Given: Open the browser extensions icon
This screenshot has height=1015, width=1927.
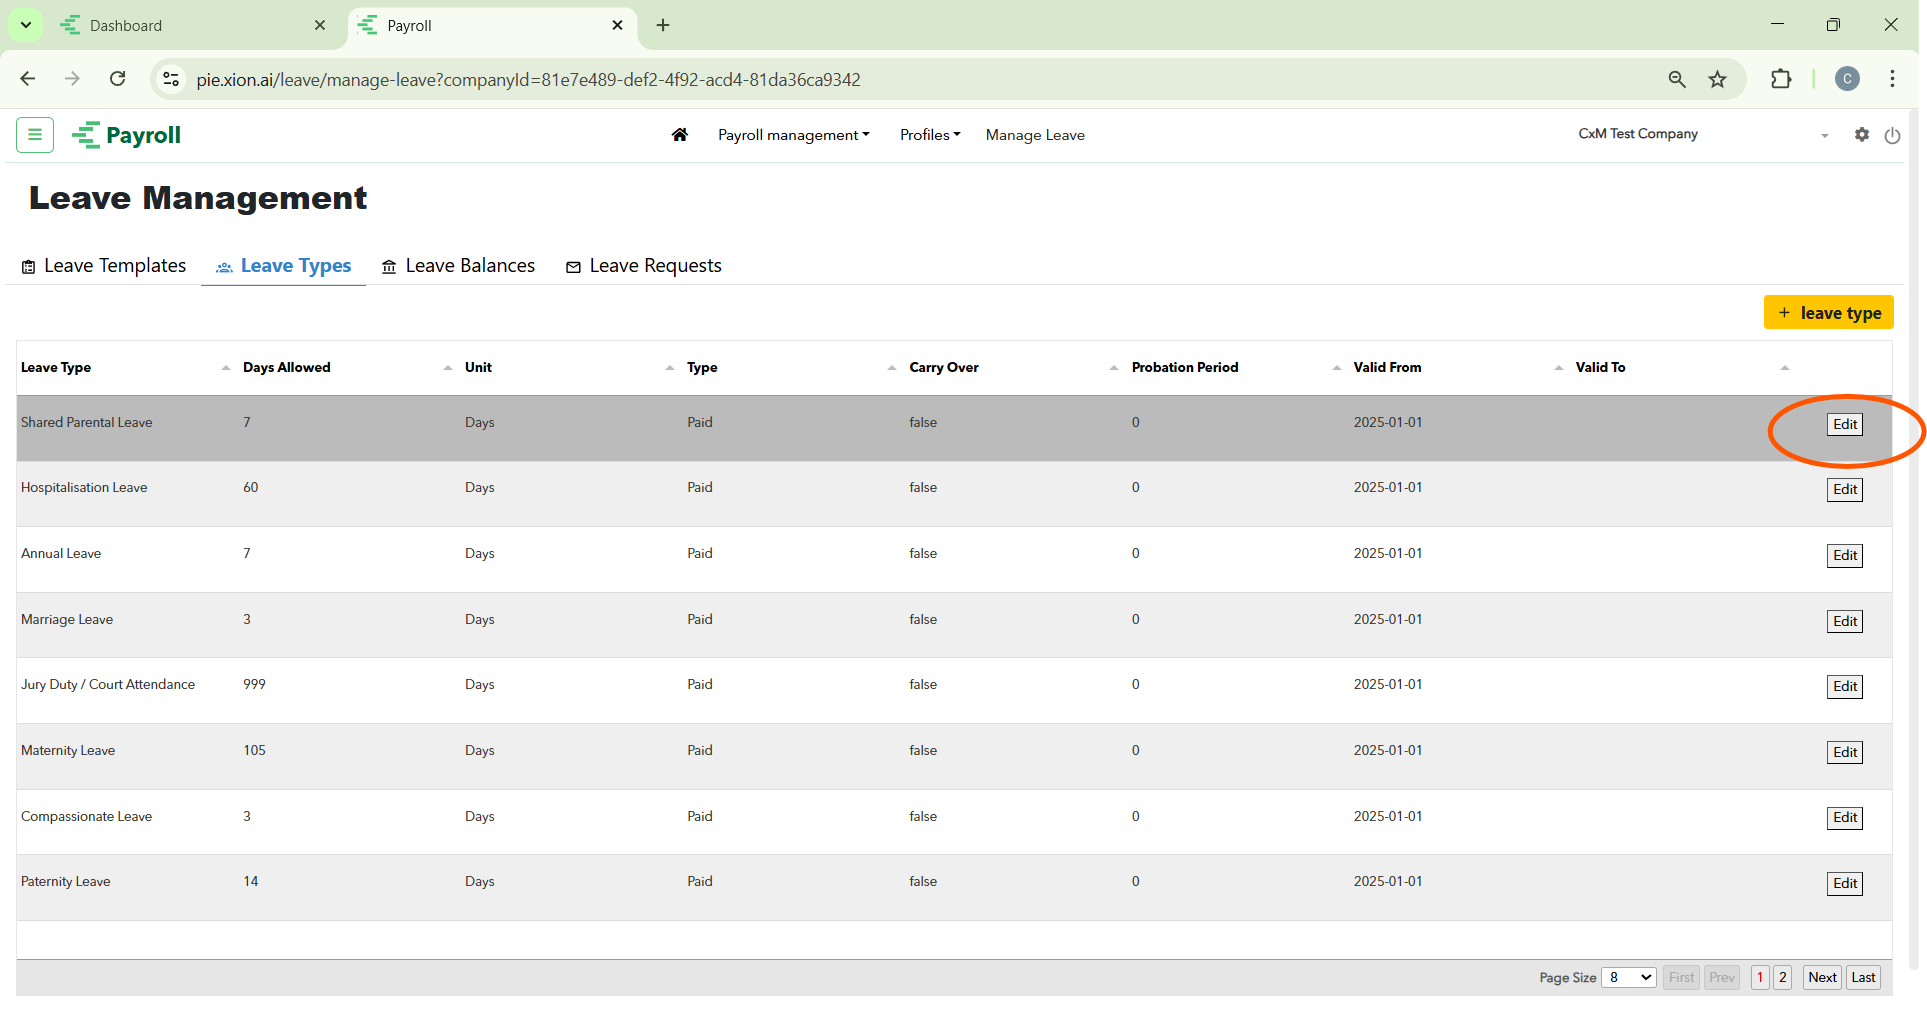Looking at the screenshot, I should 1781,80.
